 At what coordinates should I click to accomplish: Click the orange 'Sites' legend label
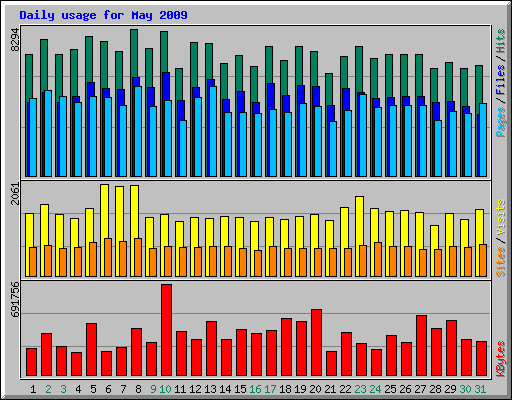501,262
